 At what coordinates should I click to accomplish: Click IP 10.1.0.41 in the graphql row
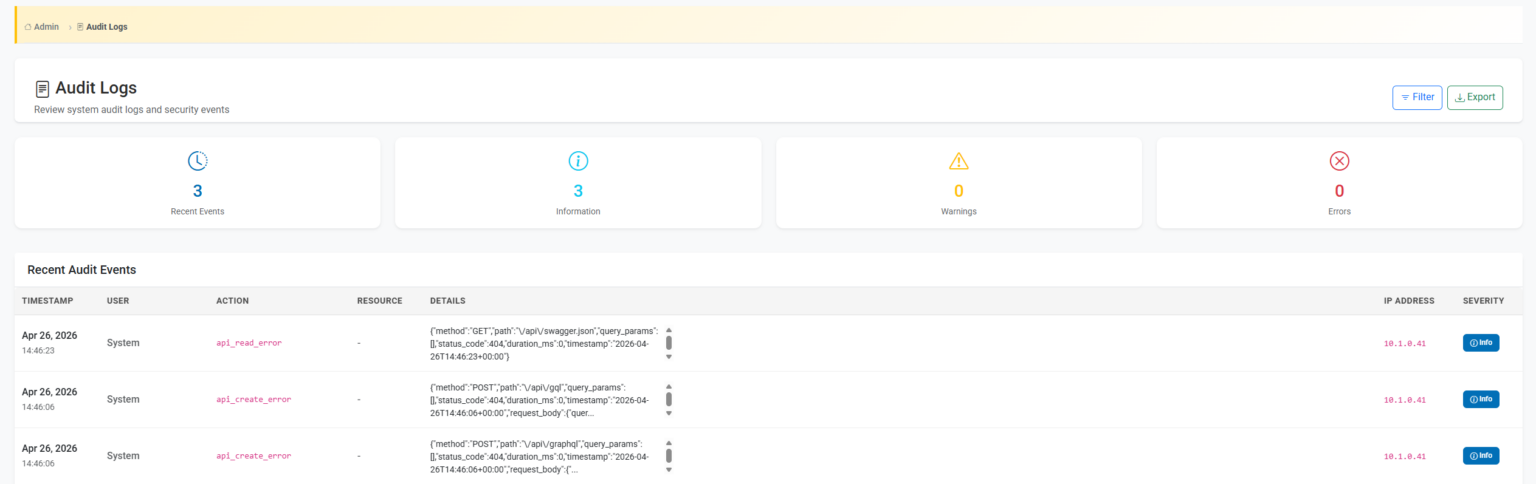(1405, 456)
